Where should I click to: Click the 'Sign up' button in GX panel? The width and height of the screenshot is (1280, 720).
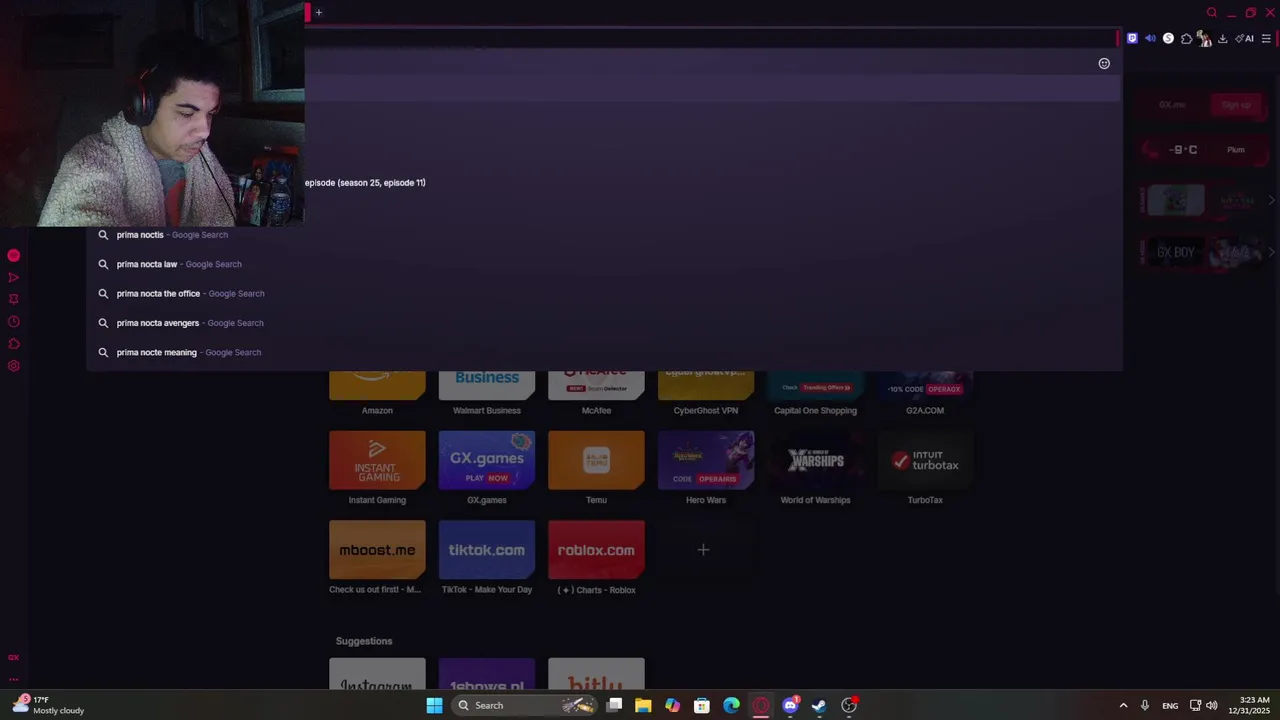[x=1236, y=105]
